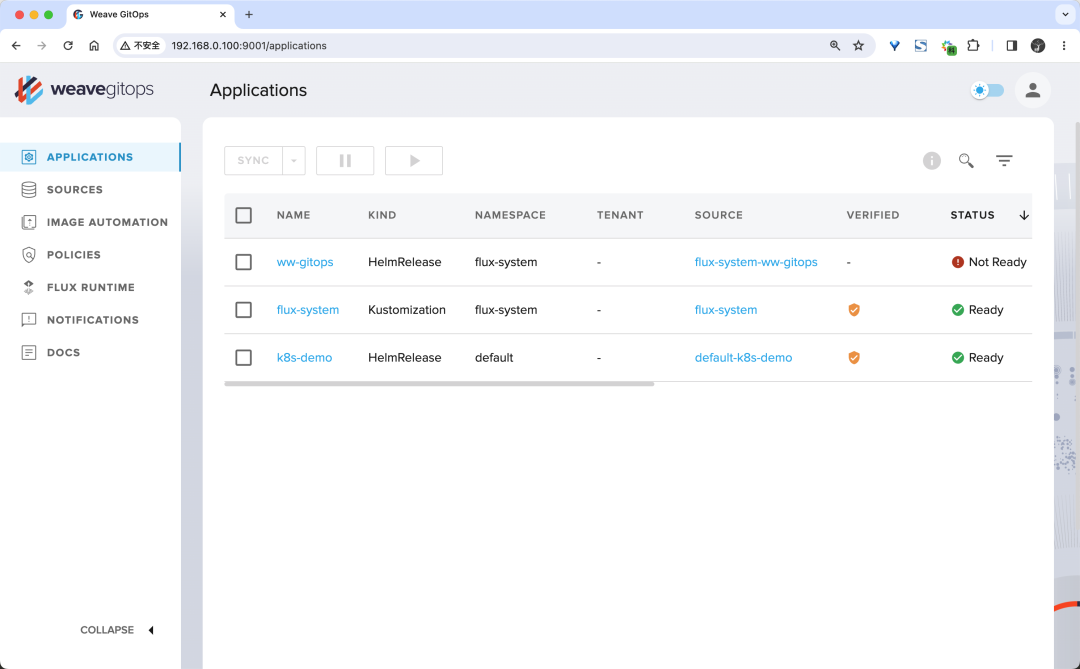The width and height of the screenshot is (1080, 669).
Task: Click the Weave GitOps logo
Action: (x=84, y=90)
